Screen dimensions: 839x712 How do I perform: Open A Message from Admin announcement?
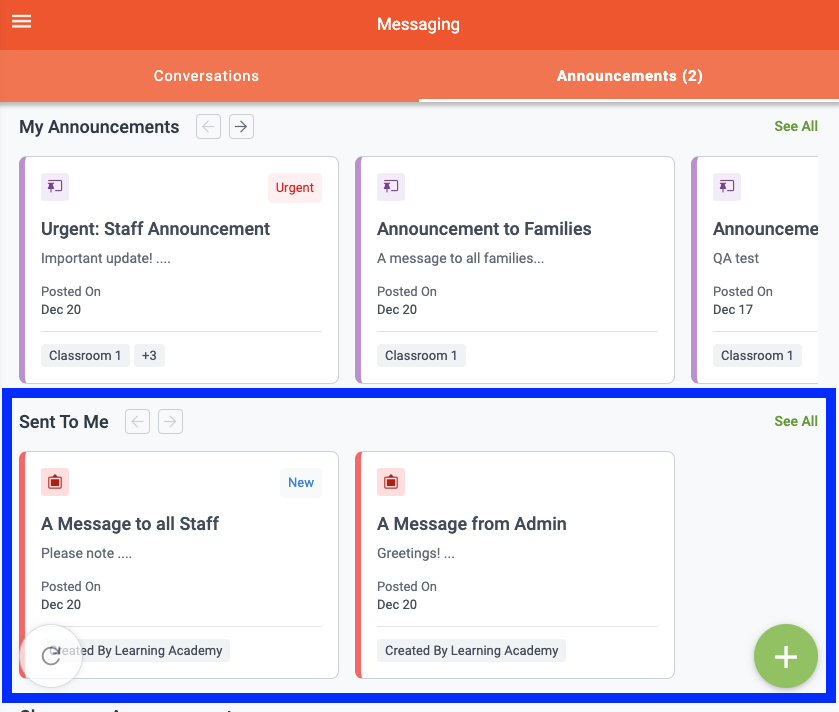point(471,524)
